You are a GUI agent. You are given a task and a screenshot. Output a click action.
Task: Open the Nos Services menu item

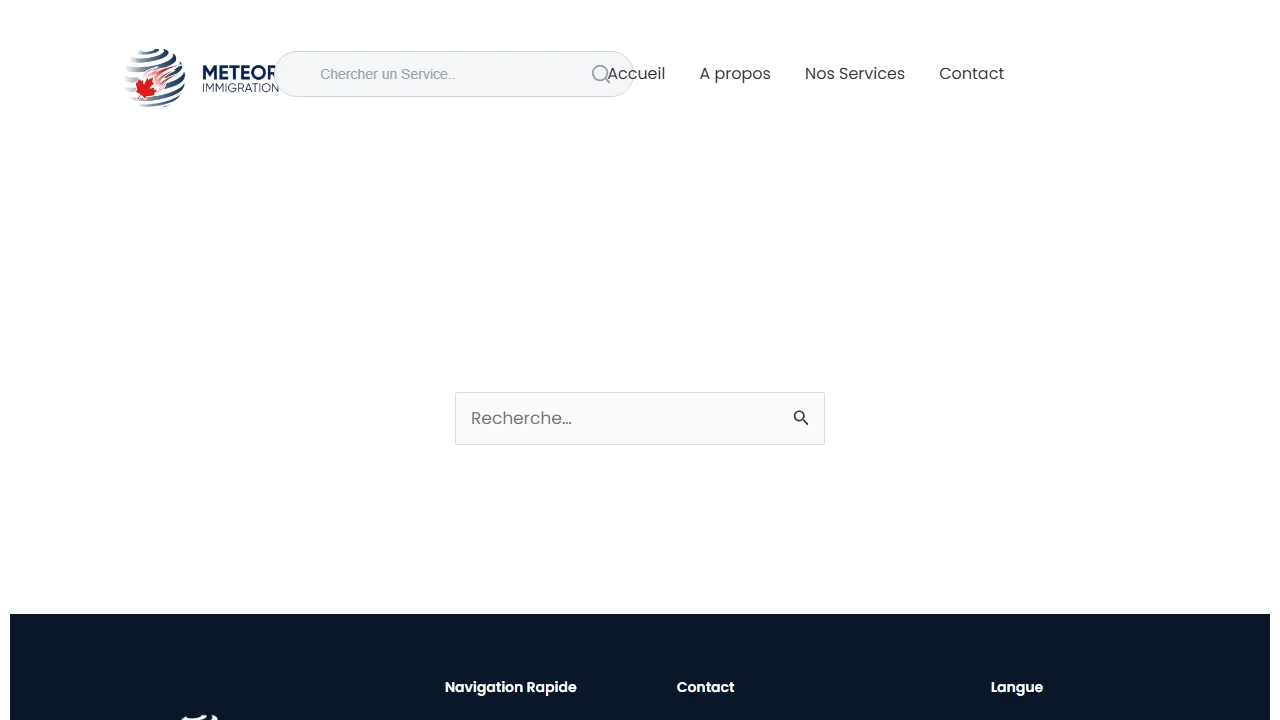point(855,74)
